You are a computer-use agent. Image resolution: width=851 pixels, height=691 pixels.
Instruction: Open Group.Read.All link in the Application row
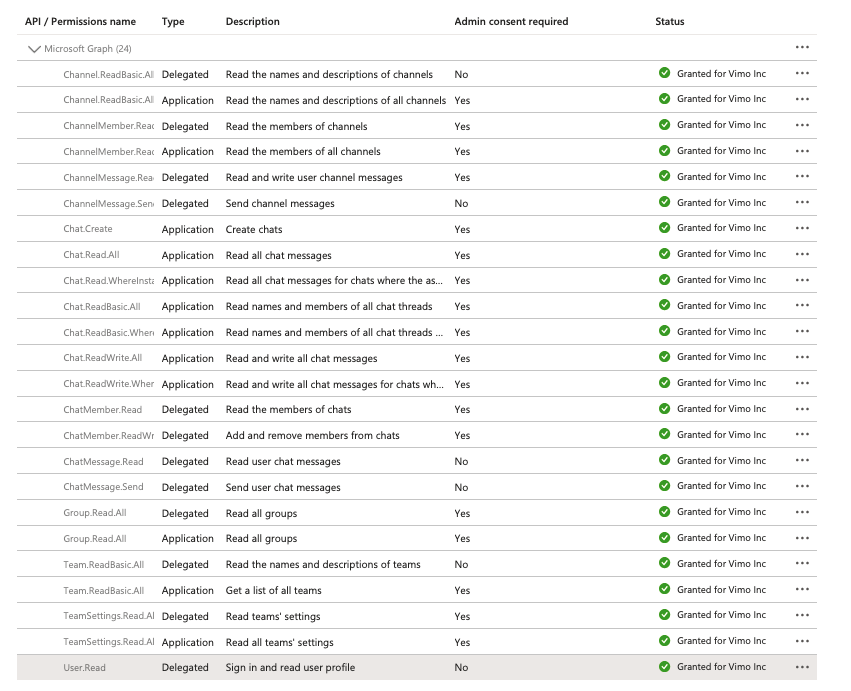click(x=95, y=539)
